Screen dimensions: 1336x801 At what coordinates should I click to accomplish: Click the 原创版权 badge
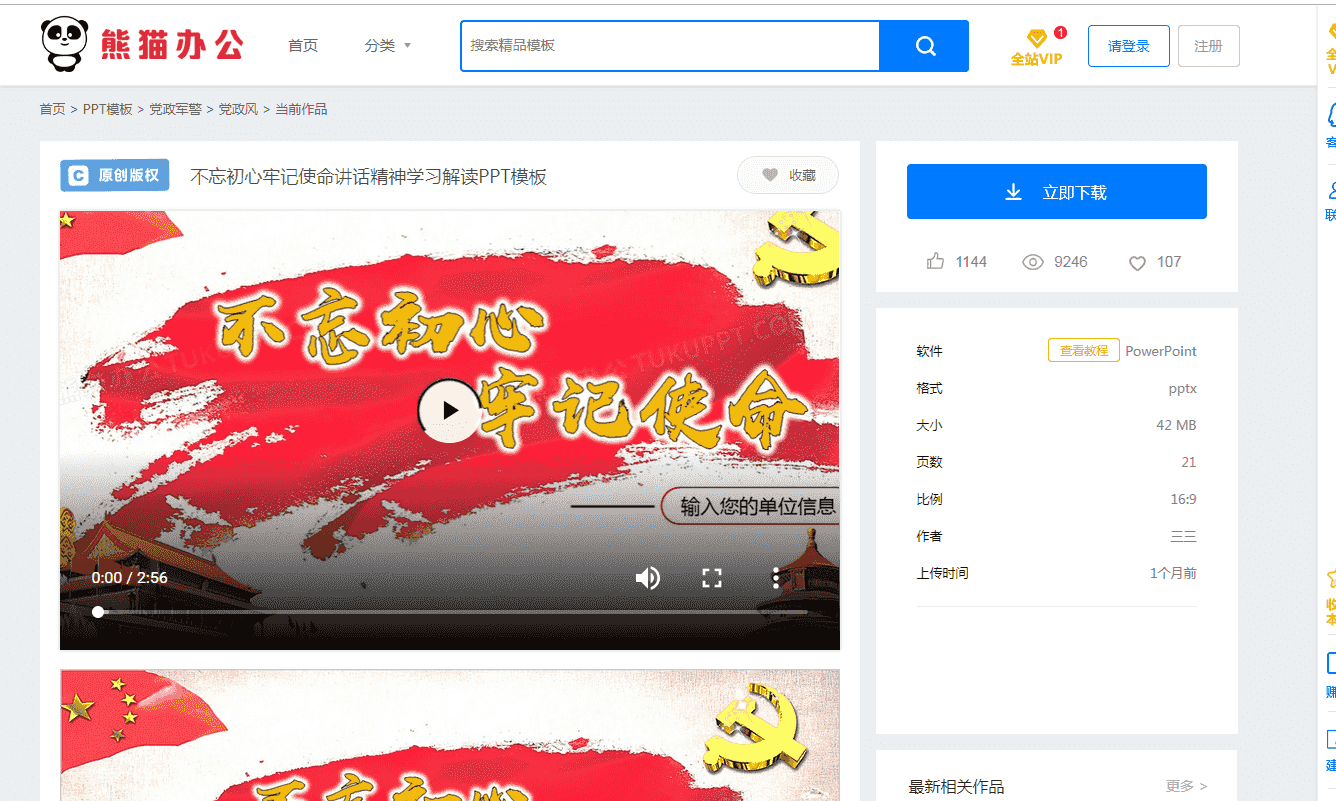[115, 175]
